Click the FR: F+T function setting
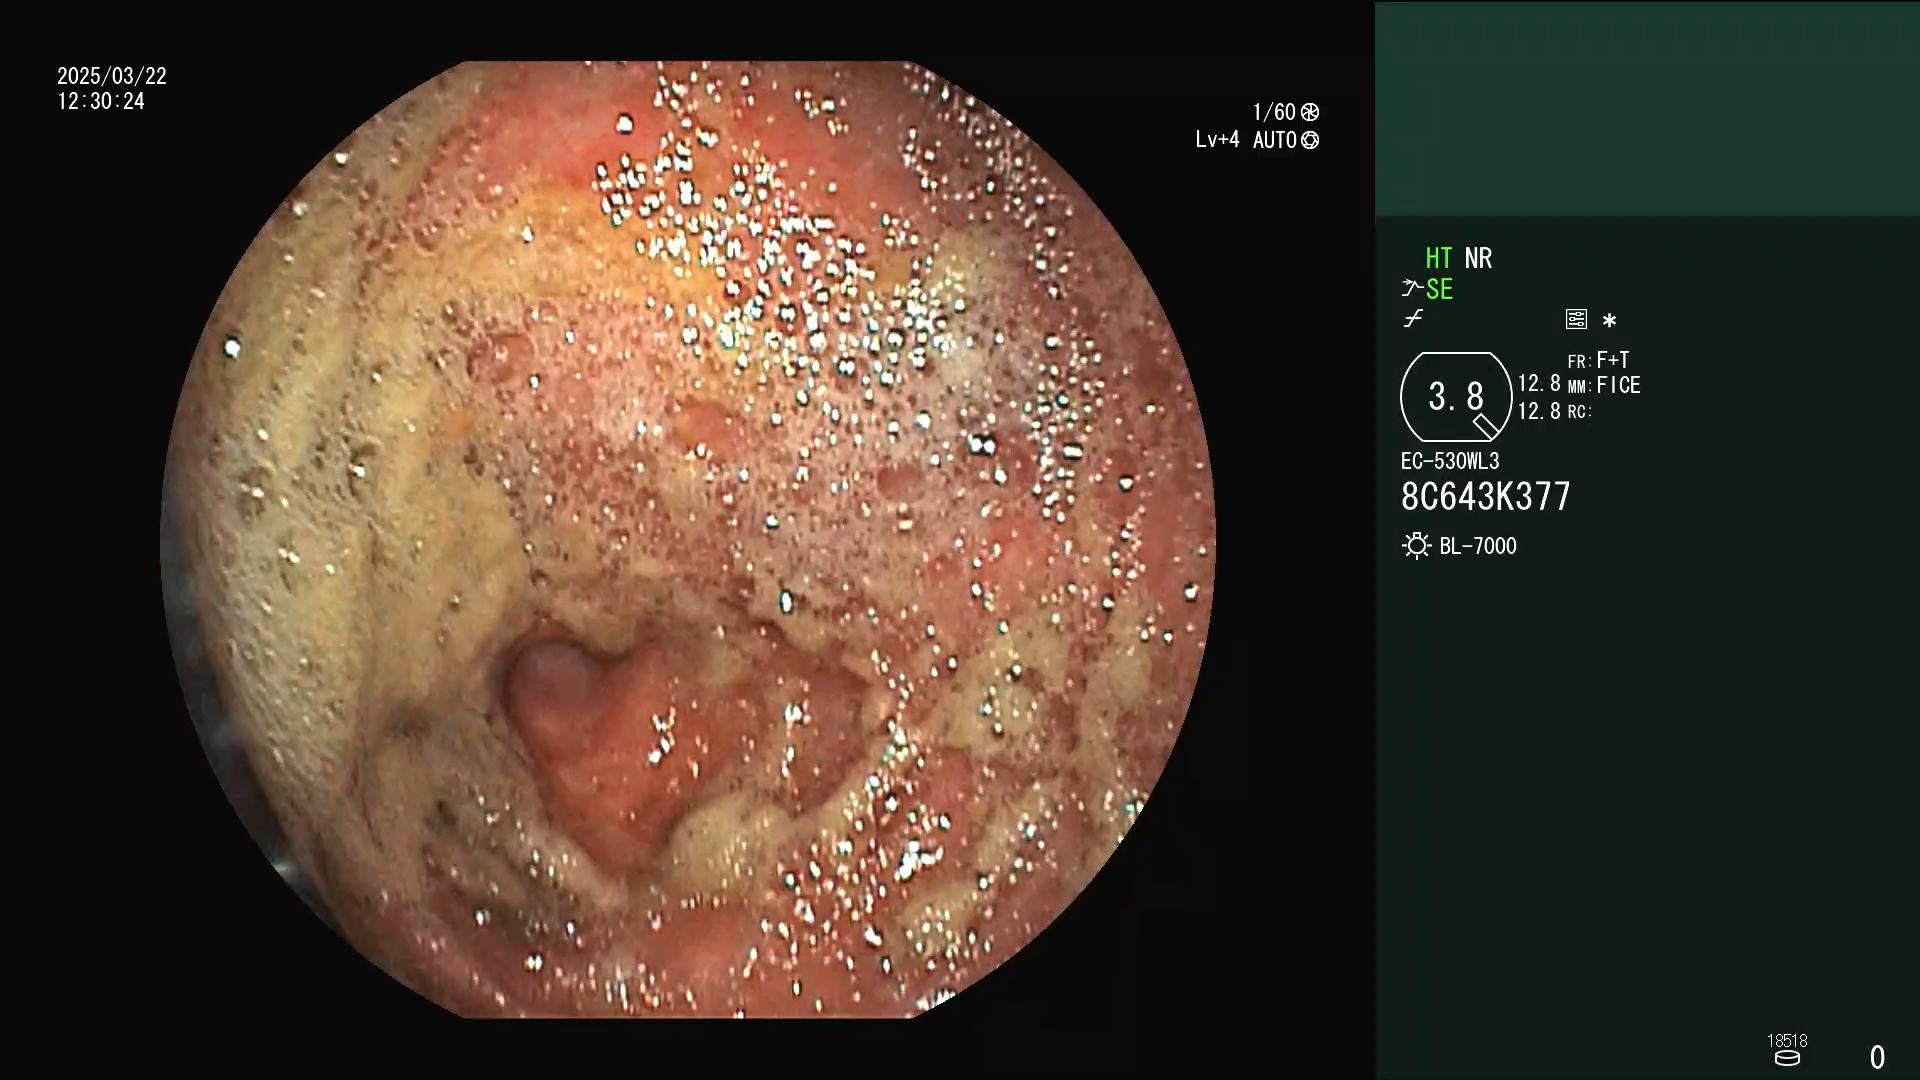The height and width of the screenshot is (1080, 1920). pos(1598,360)
